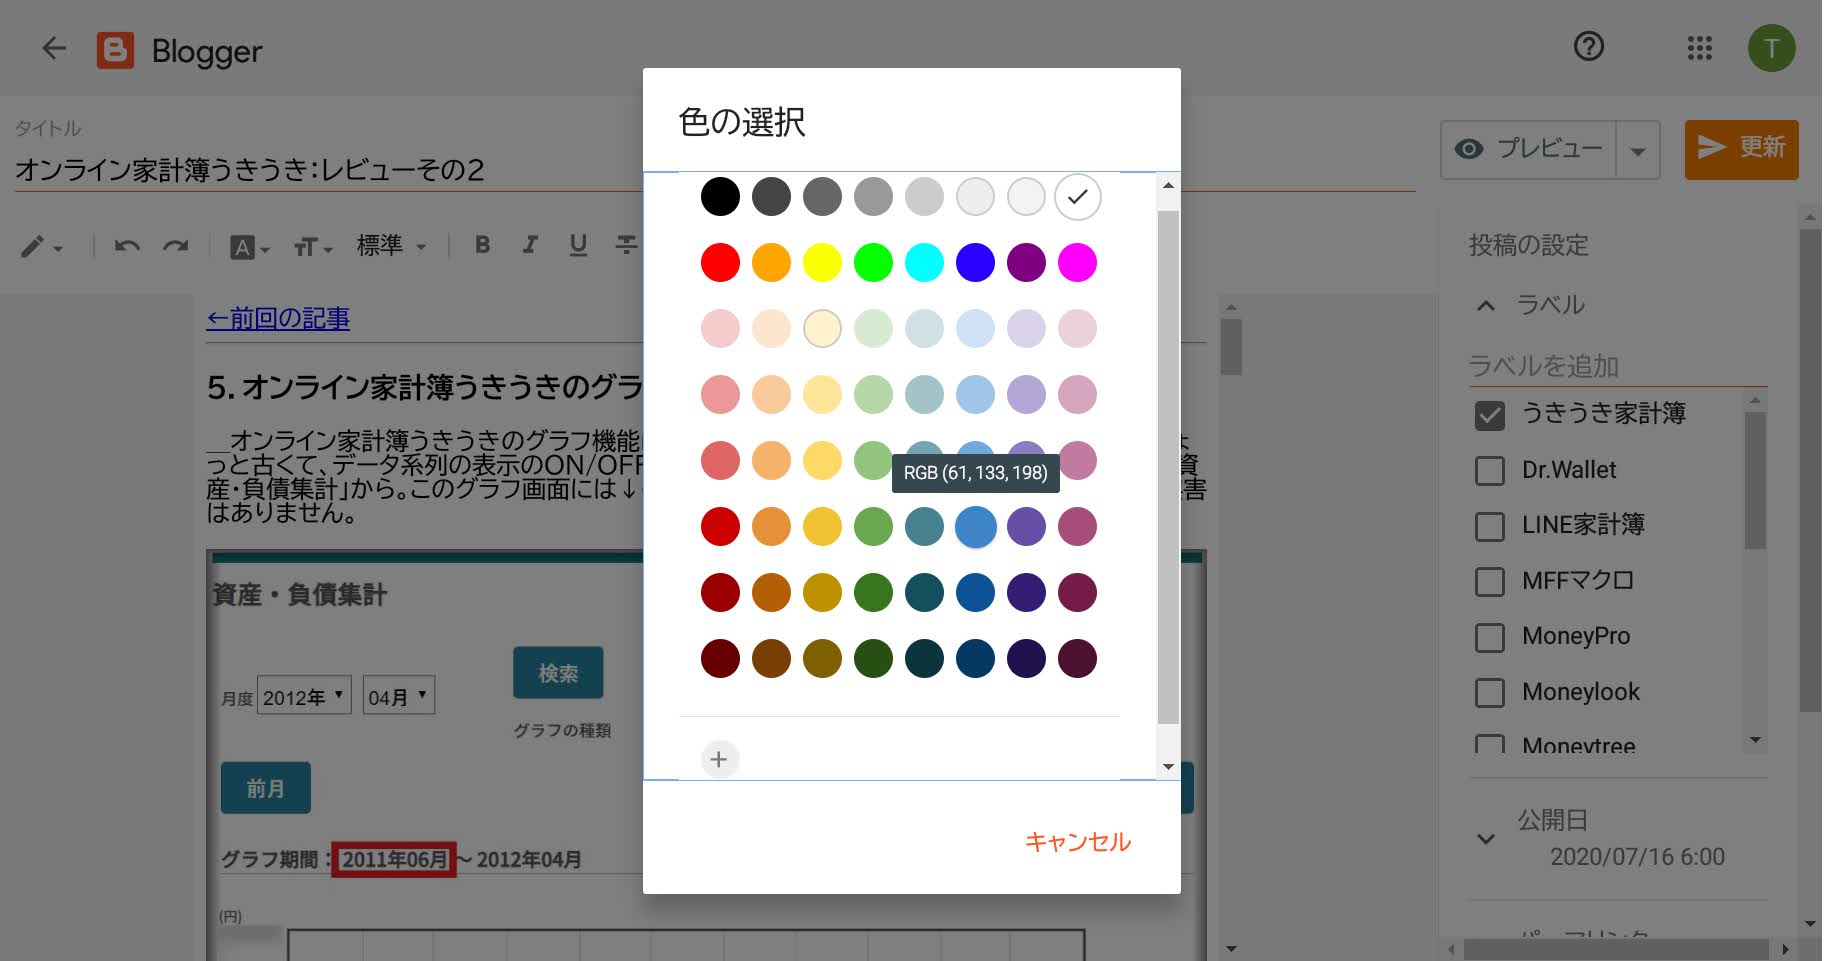Open the font size icon
The width and height of the screenshot is (1824, 961).
click(x=306, y=247)
